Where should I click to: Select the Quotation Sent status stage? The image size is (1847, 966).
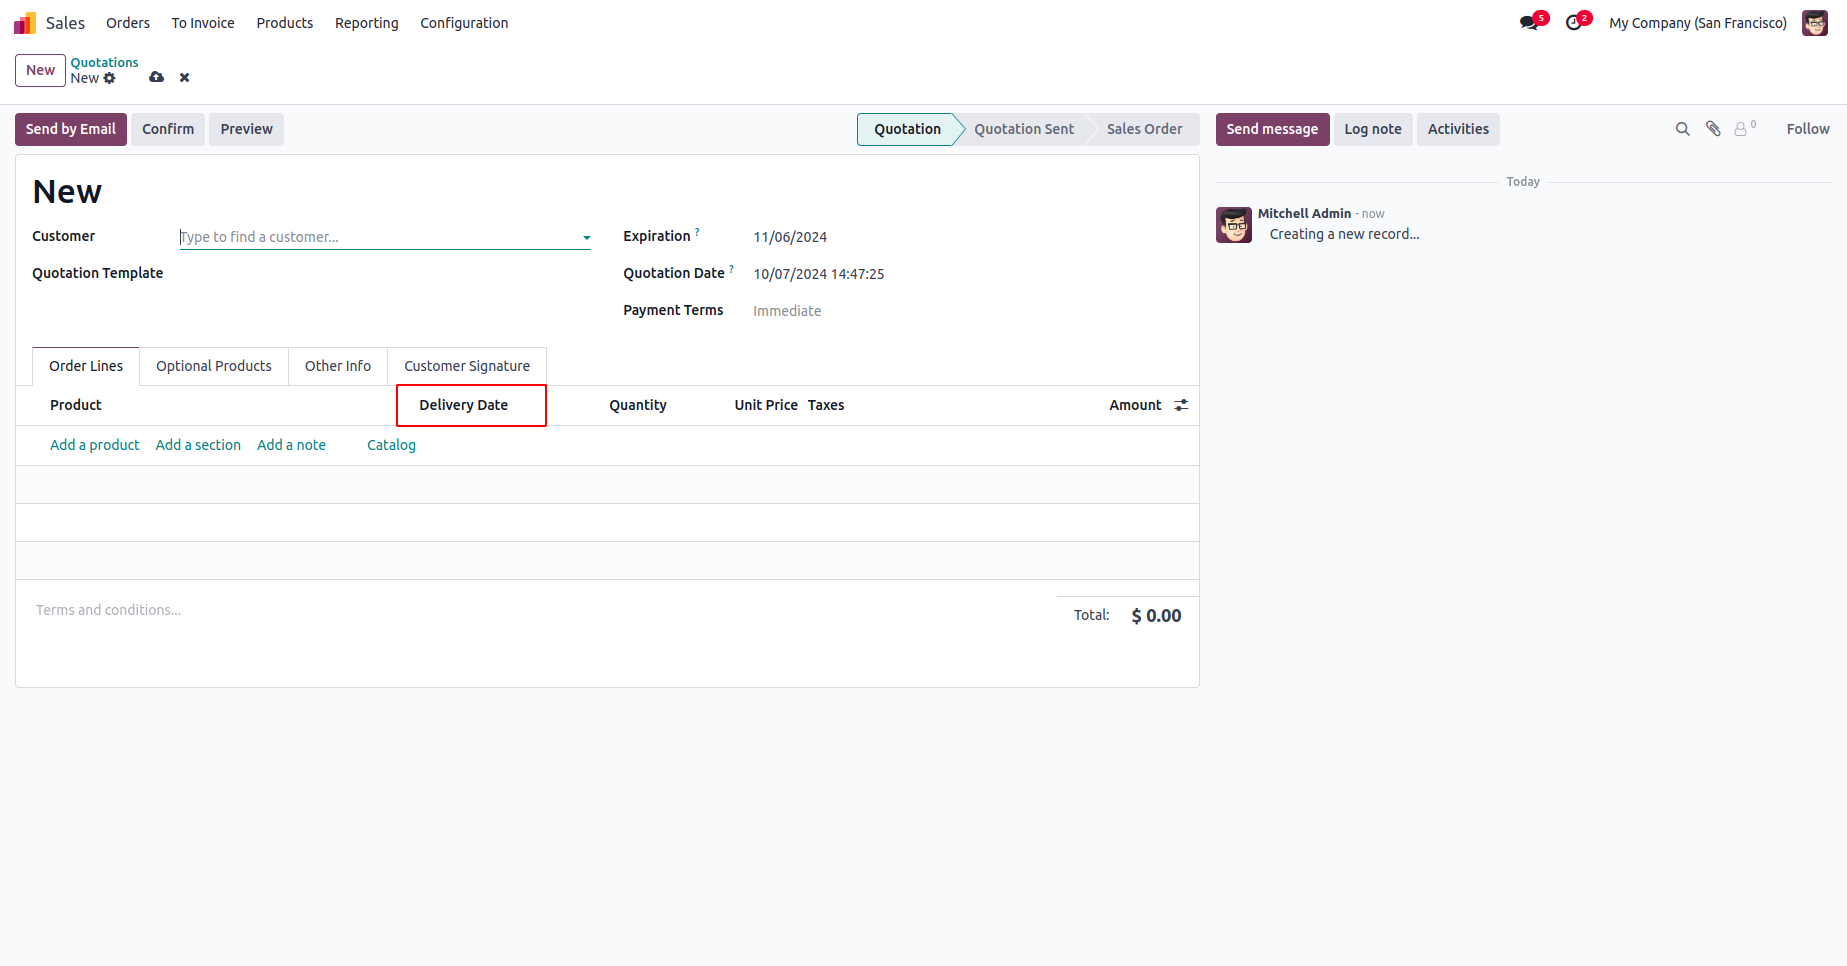click(1024, 129)
